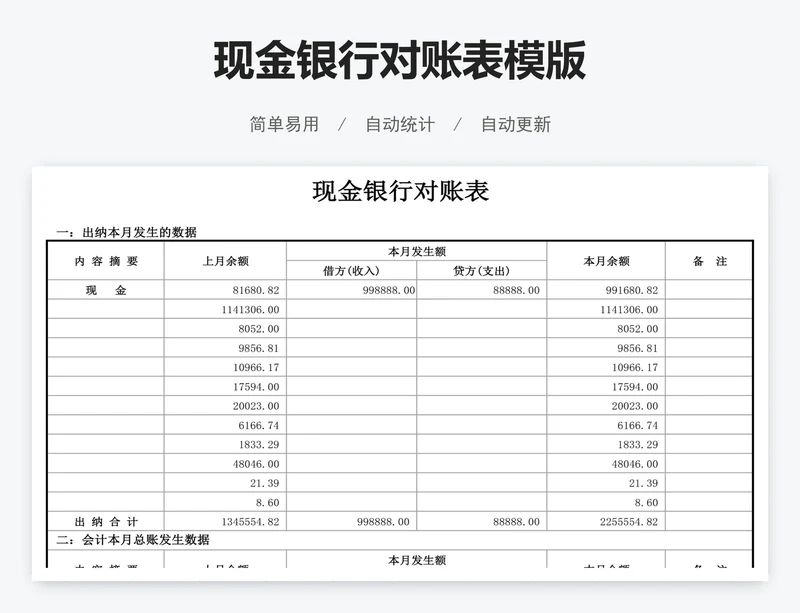Click 上月余额 cell 48046.00
The image size is (800, 613).
[226, 463]
